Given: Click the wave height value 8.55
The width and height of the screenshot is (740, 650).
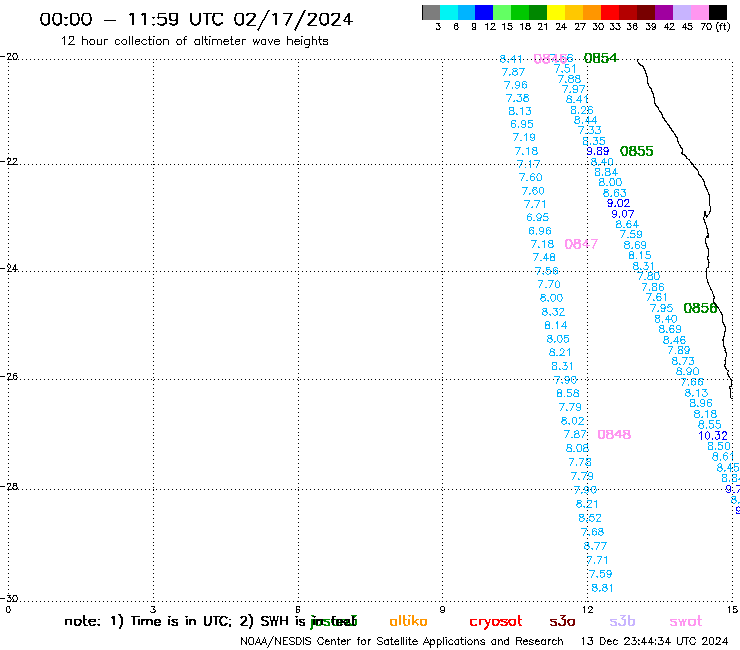Looking at the screenshot, I should click(x=709, y=424).
